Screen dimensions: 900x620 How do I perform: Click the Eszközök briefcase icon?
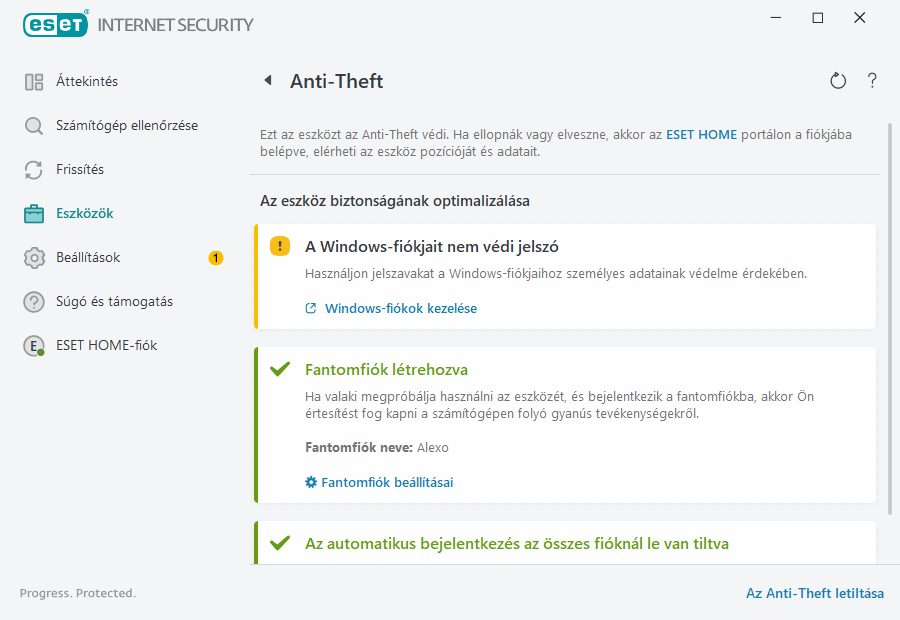pos(31,213)
